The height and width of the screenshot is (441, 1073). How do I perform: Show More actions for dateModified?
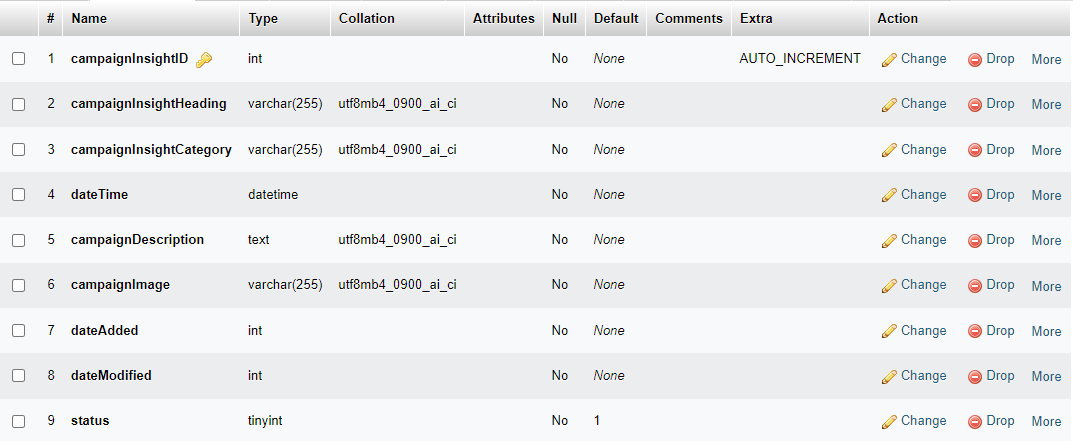click(x=1046, y=376)
